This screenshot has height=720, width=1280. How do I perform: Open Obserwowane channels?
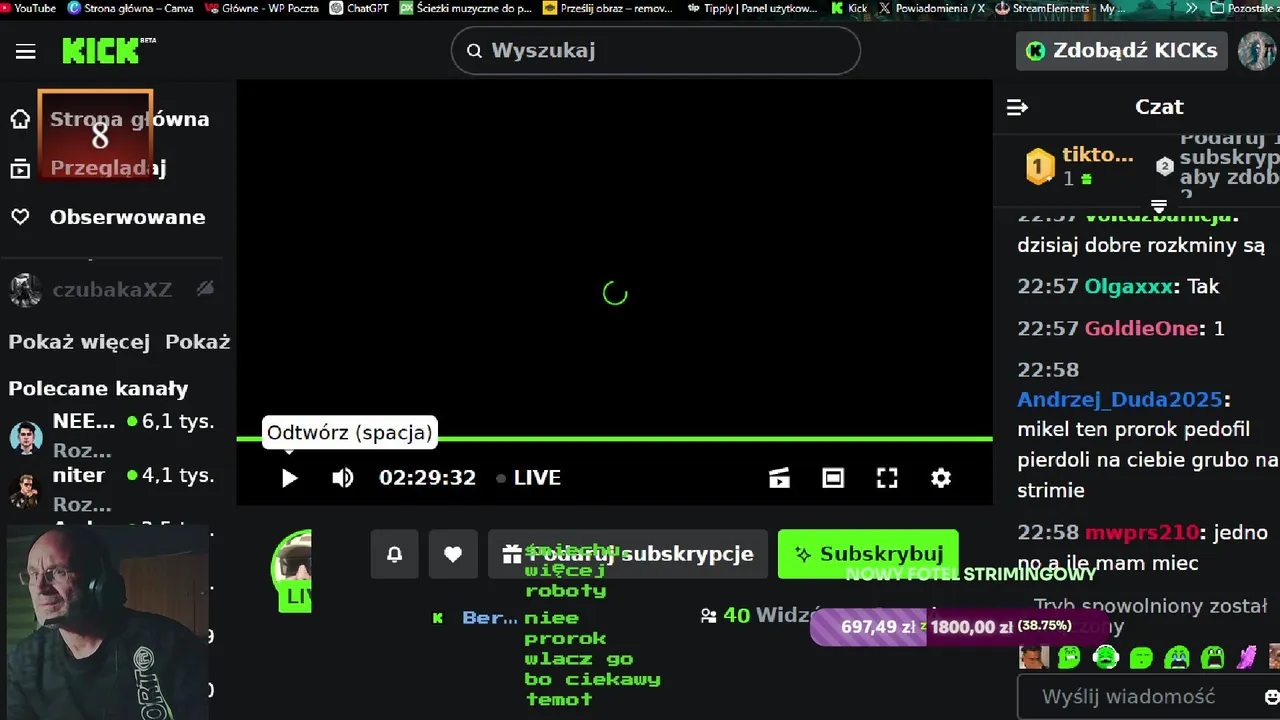tap(127, 217)
